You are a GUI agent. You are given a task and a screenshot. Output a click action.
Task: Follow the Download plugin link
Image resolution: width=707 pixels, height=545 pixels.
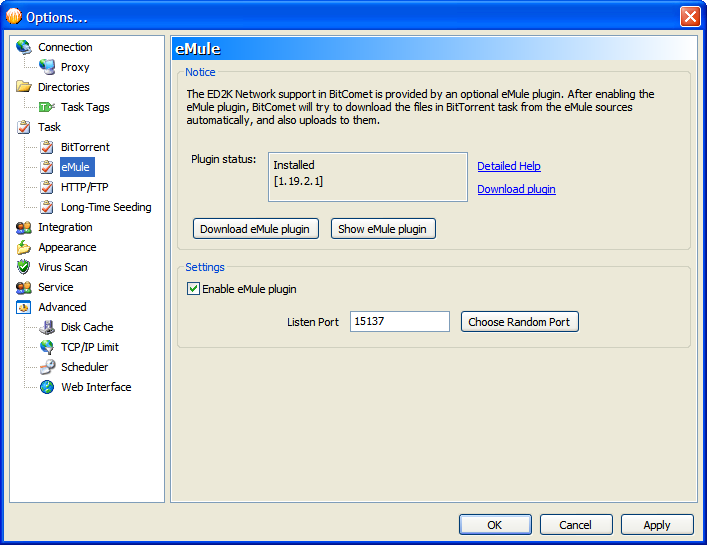516,189
